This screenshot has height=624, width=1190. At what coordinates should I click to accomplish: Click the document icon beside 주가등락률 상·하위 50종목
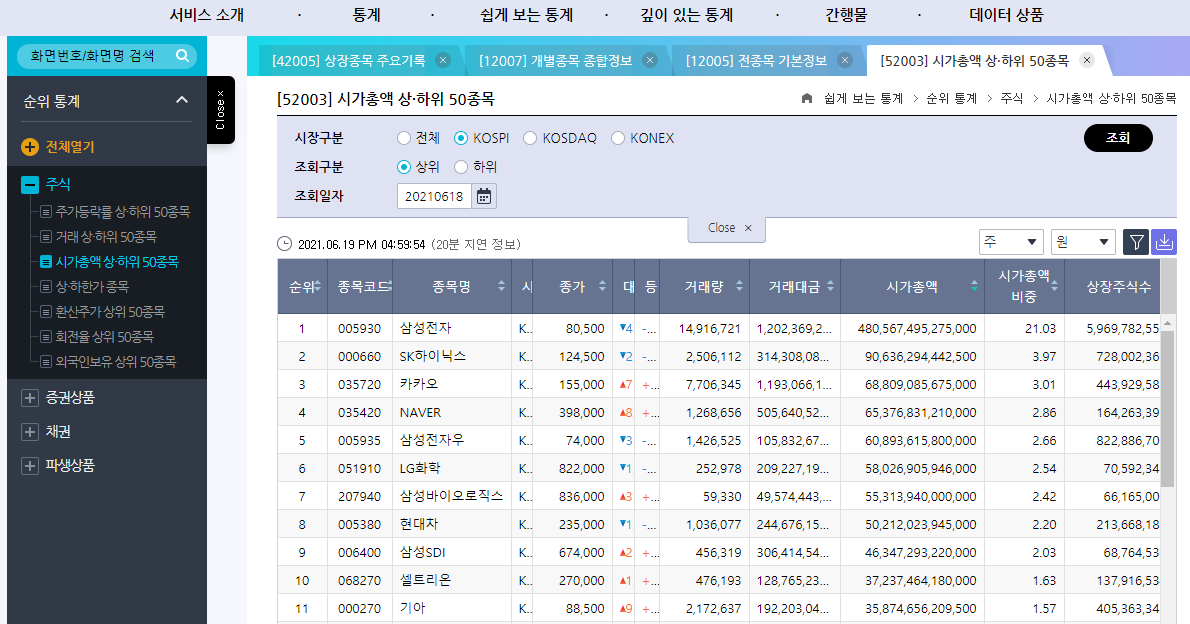click(46, 212)
